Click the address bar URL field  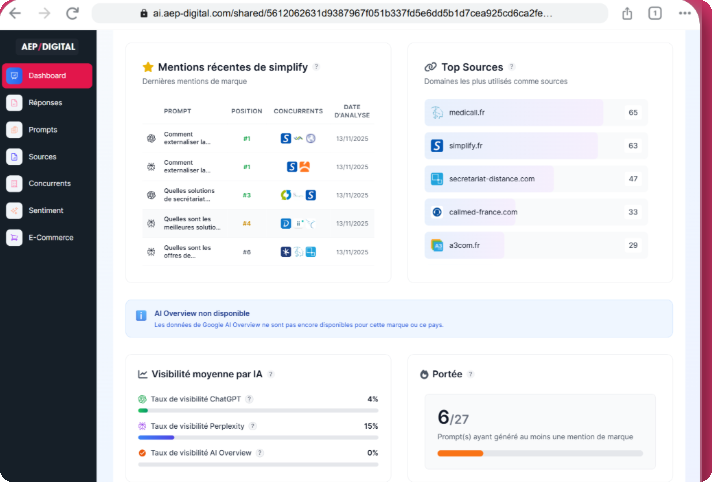click(x=350, y=13)
